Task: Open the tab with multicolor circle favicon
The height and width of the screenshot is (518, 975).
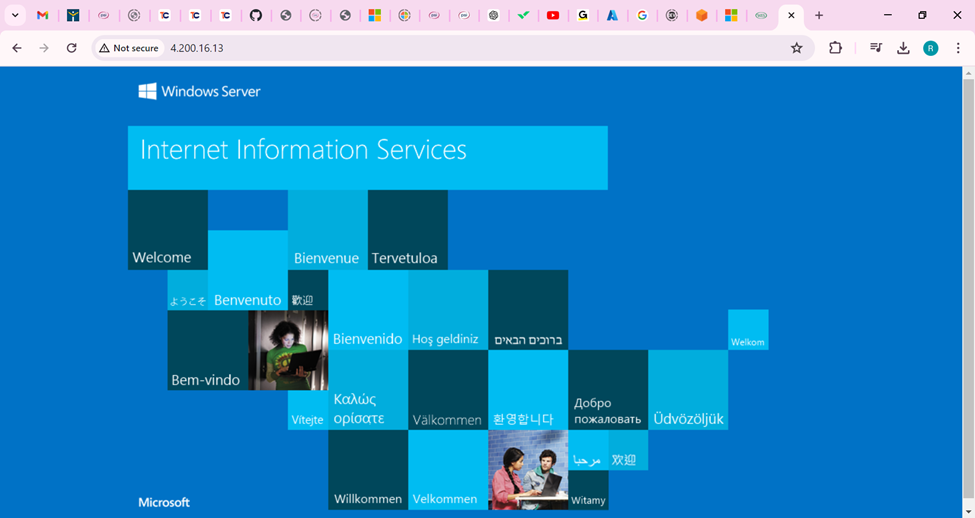Action: [405, 16]
